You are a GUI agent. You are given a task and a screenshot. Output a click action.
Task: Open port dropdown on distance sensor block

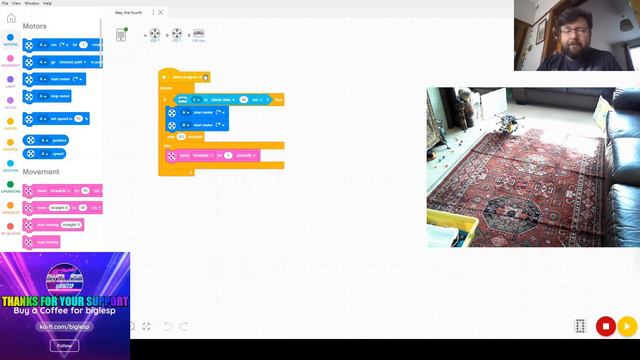[196, 100]
